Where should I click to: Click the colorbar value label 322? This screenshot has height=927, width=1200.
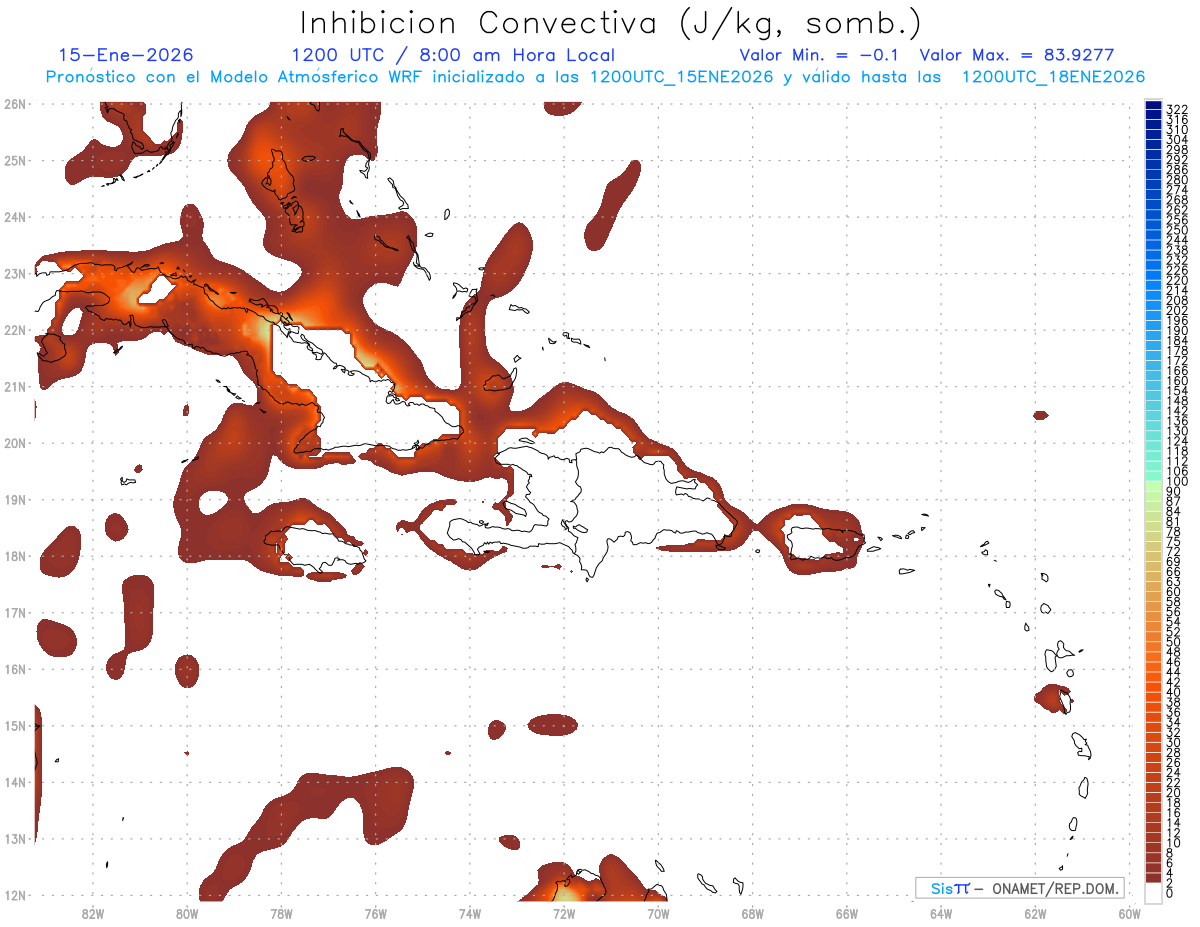coord(1177,108)
